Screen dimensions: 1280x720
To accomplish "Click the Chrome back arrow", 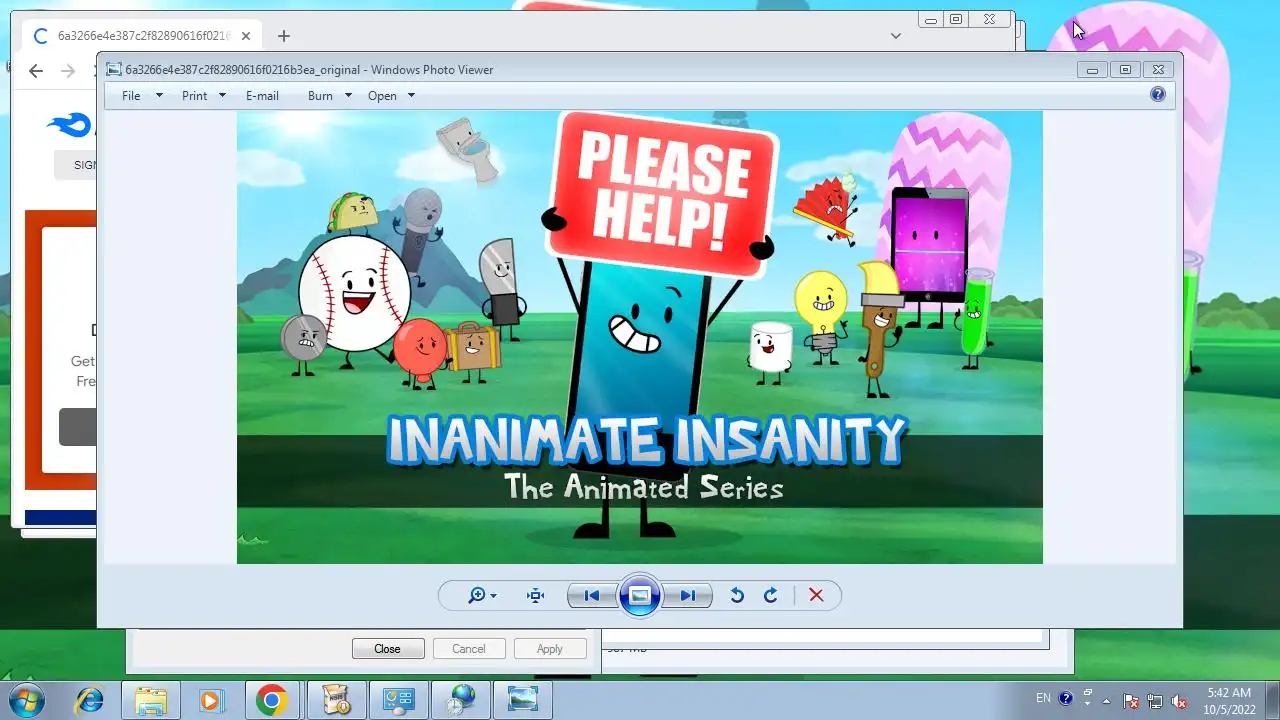I will [x=36, y=71].
